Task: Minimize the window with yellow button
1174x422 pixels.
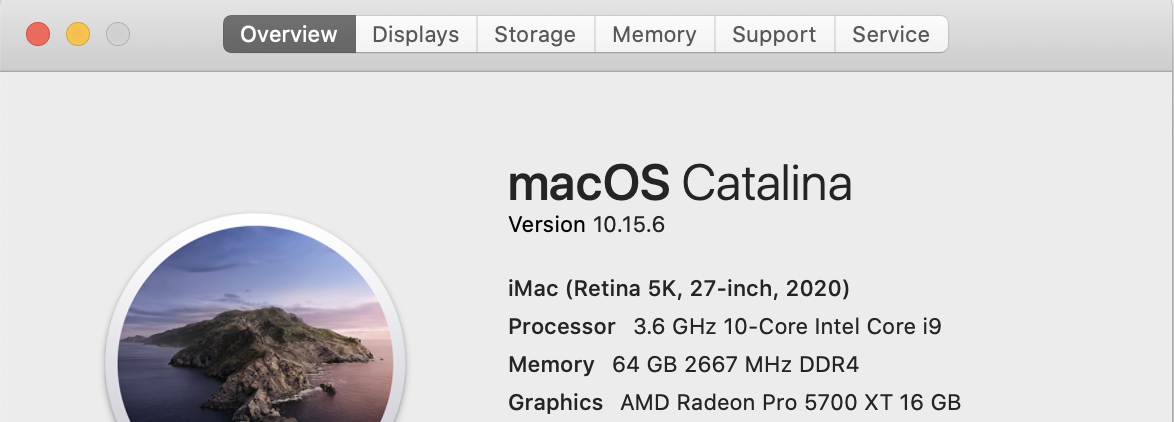Action: pos(78,35)
